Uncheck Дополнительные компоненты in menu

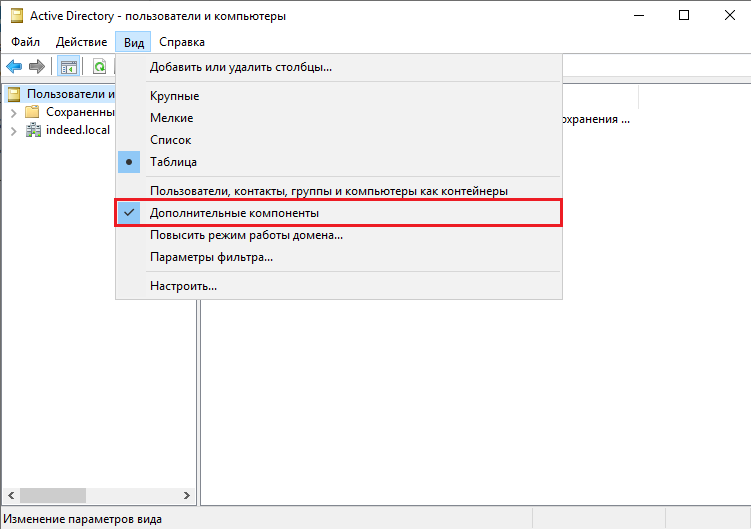pyautogui.click(x=234, y=213)
